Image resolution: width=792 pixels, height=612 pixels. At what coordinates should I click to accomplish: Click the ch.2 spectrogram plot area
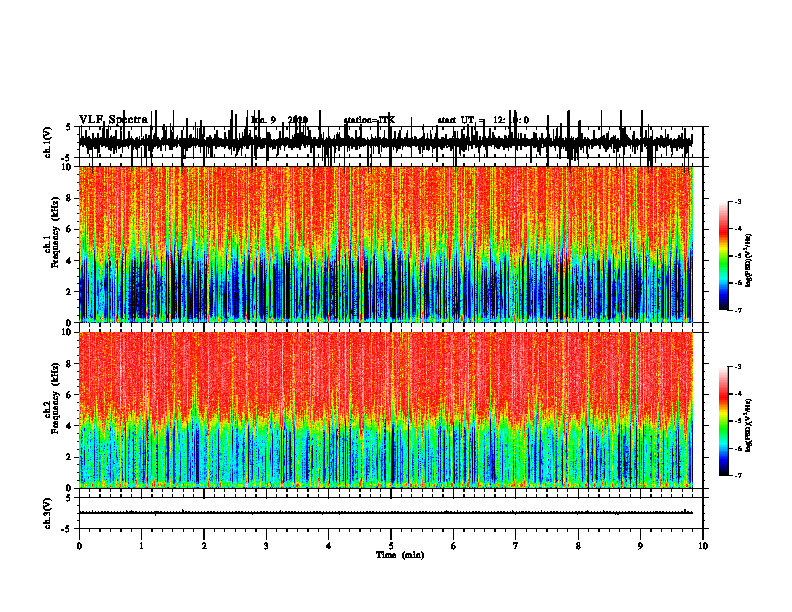[x=386, y=410]
